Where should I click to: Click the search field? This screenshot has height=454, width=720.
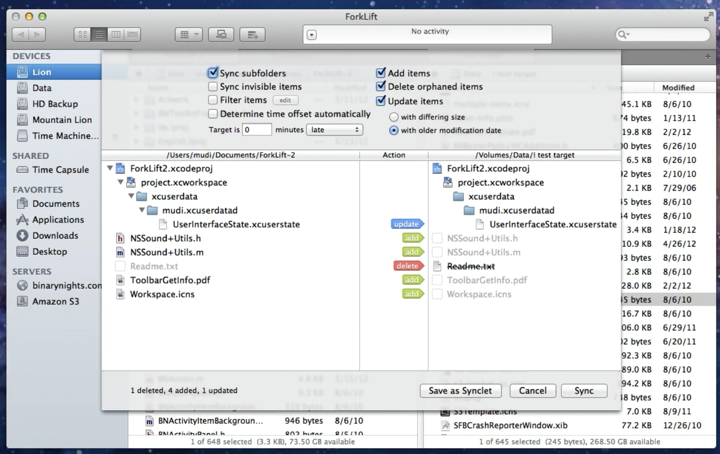[x=662, y=34]
